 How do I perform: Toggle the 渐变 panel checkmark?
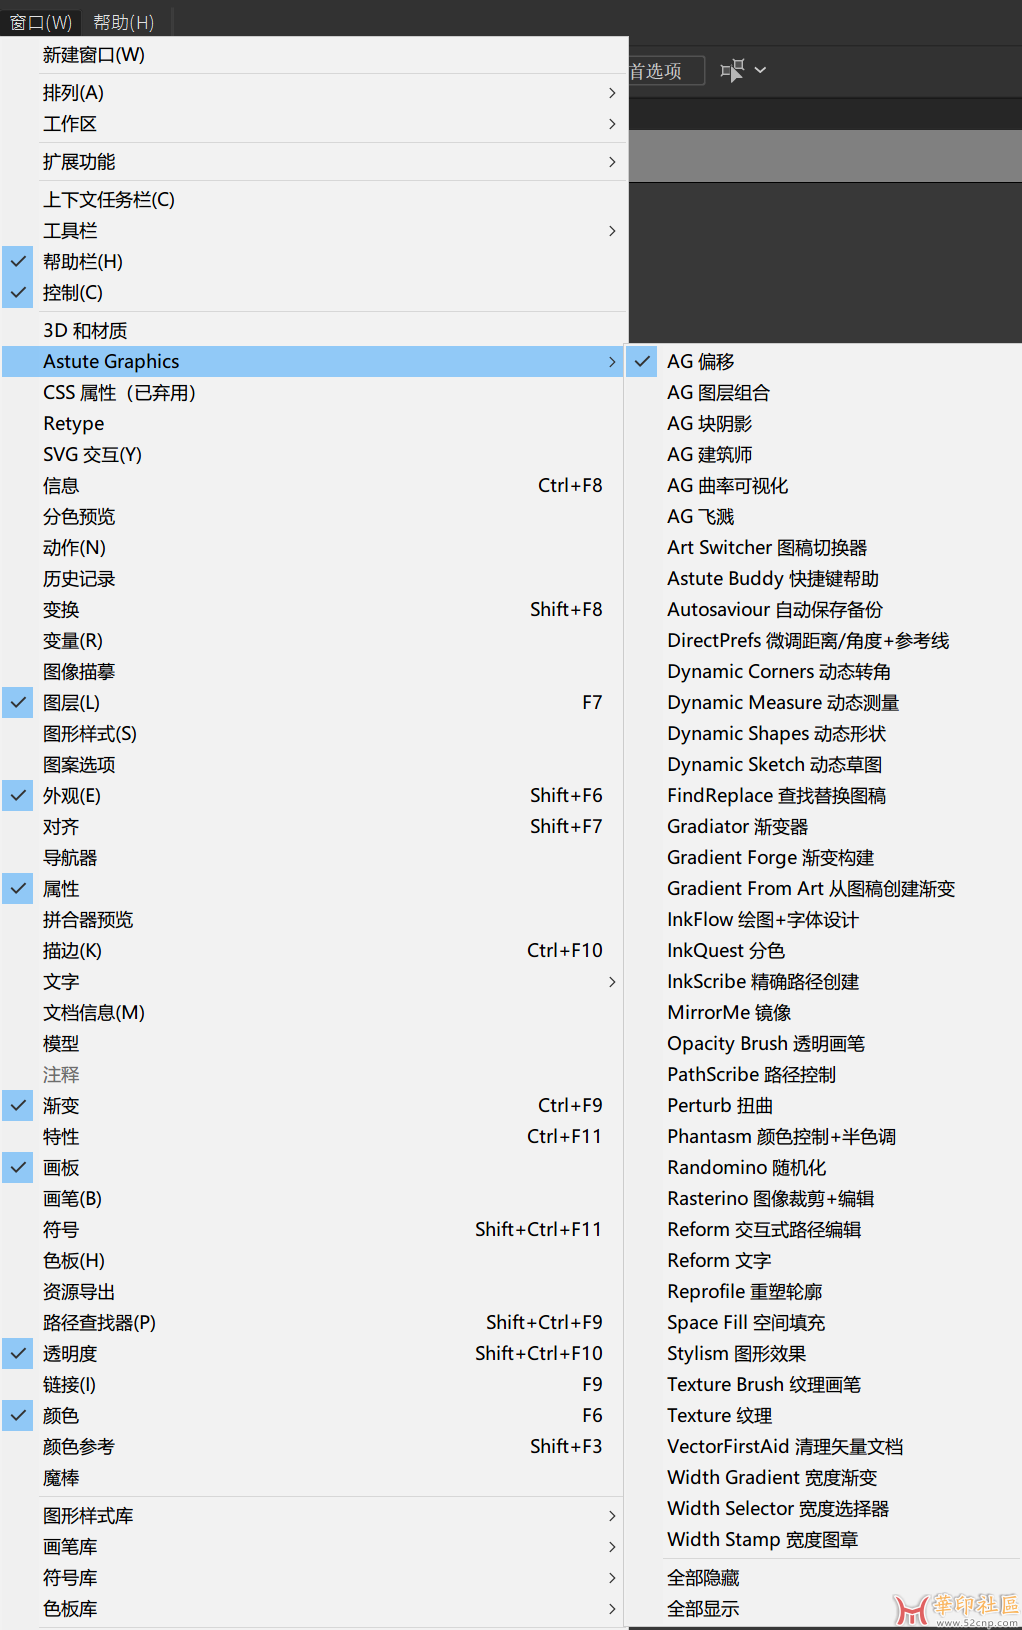[x=61, y=1106]
